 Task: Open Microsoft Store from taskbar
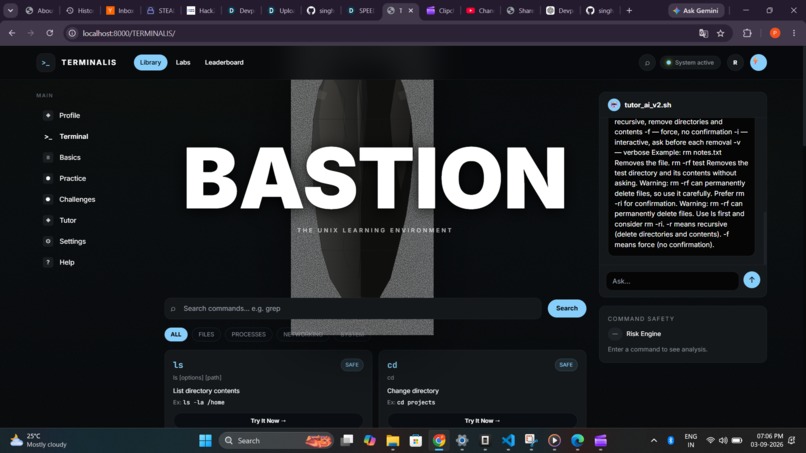(x=415, y=441)
